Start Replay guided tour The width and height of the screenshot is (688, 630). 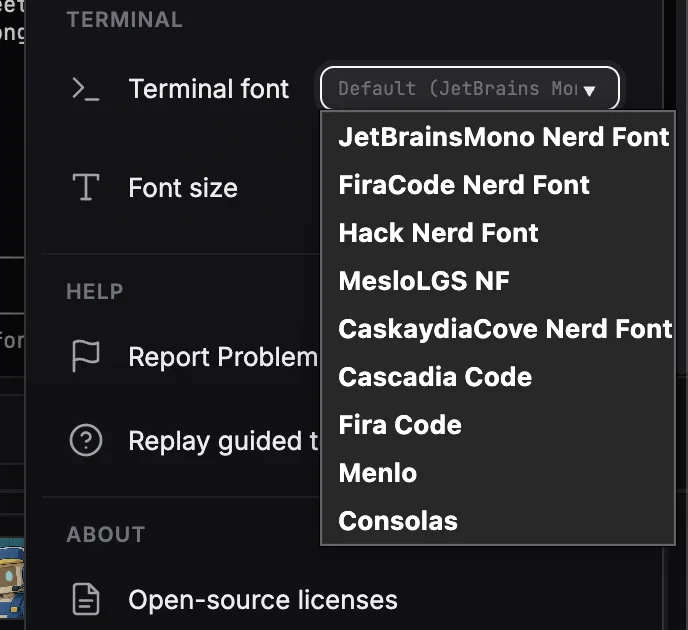(x=223, y=441)
